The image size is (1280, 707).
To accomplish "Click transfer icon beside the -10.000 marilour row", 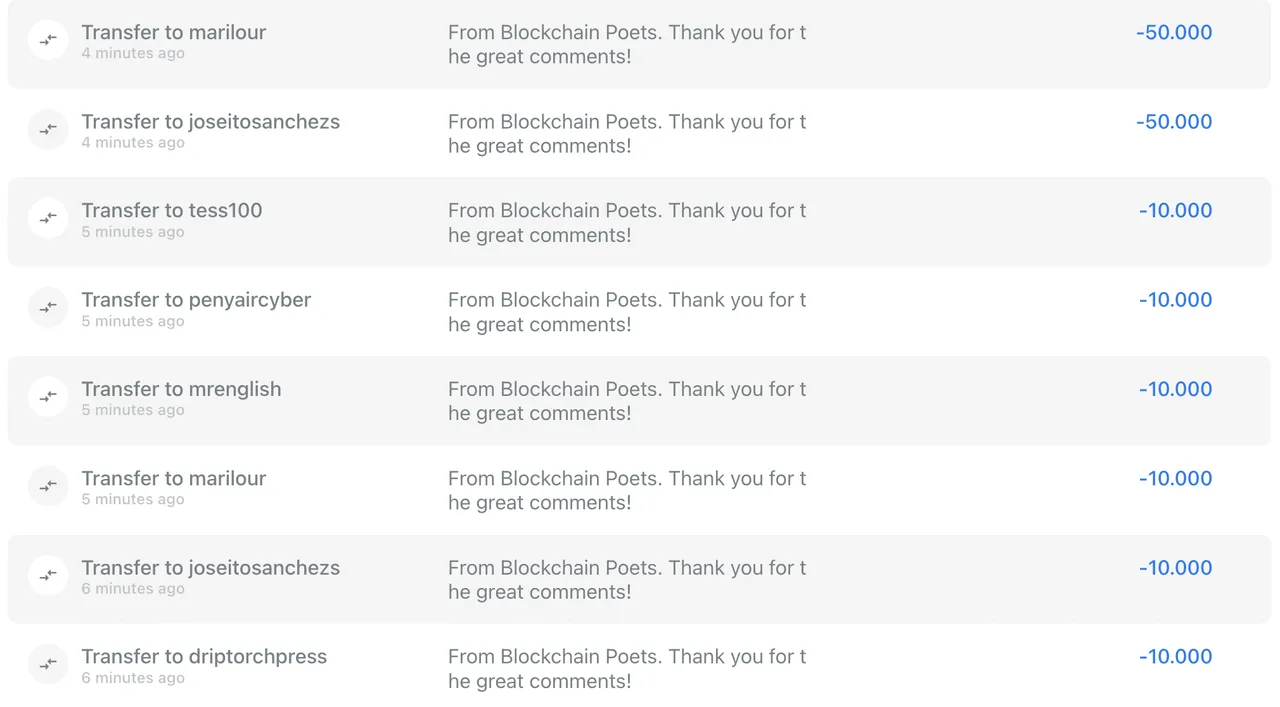I will point(48,486).
